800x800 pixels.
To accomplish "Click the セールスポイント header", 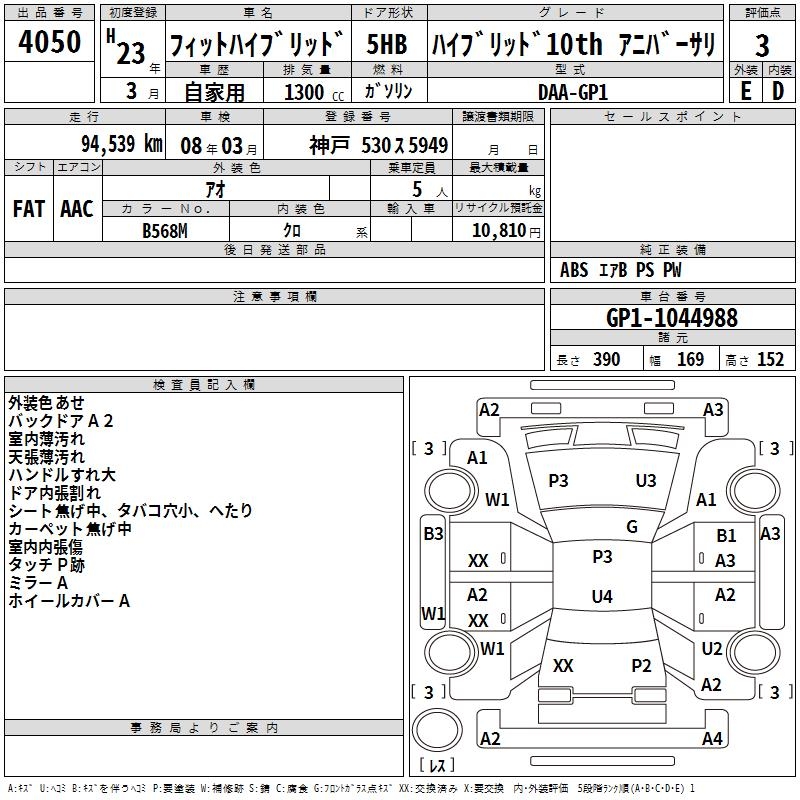I will click(x=672, y=116).
